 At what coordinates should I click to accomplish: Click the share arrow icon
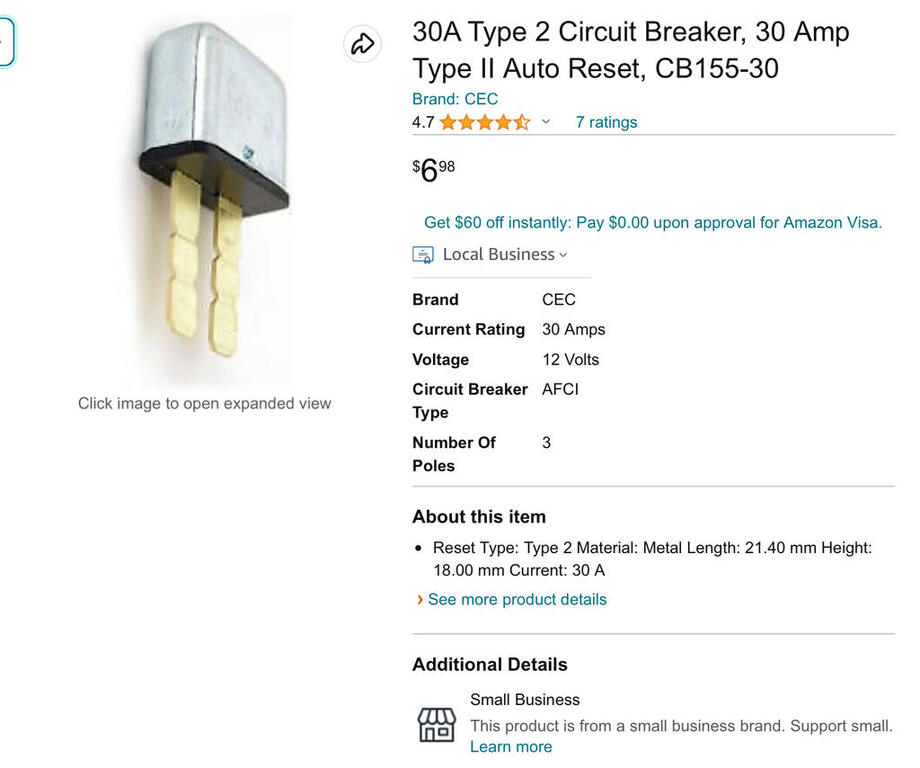click(x=362, y=44)
